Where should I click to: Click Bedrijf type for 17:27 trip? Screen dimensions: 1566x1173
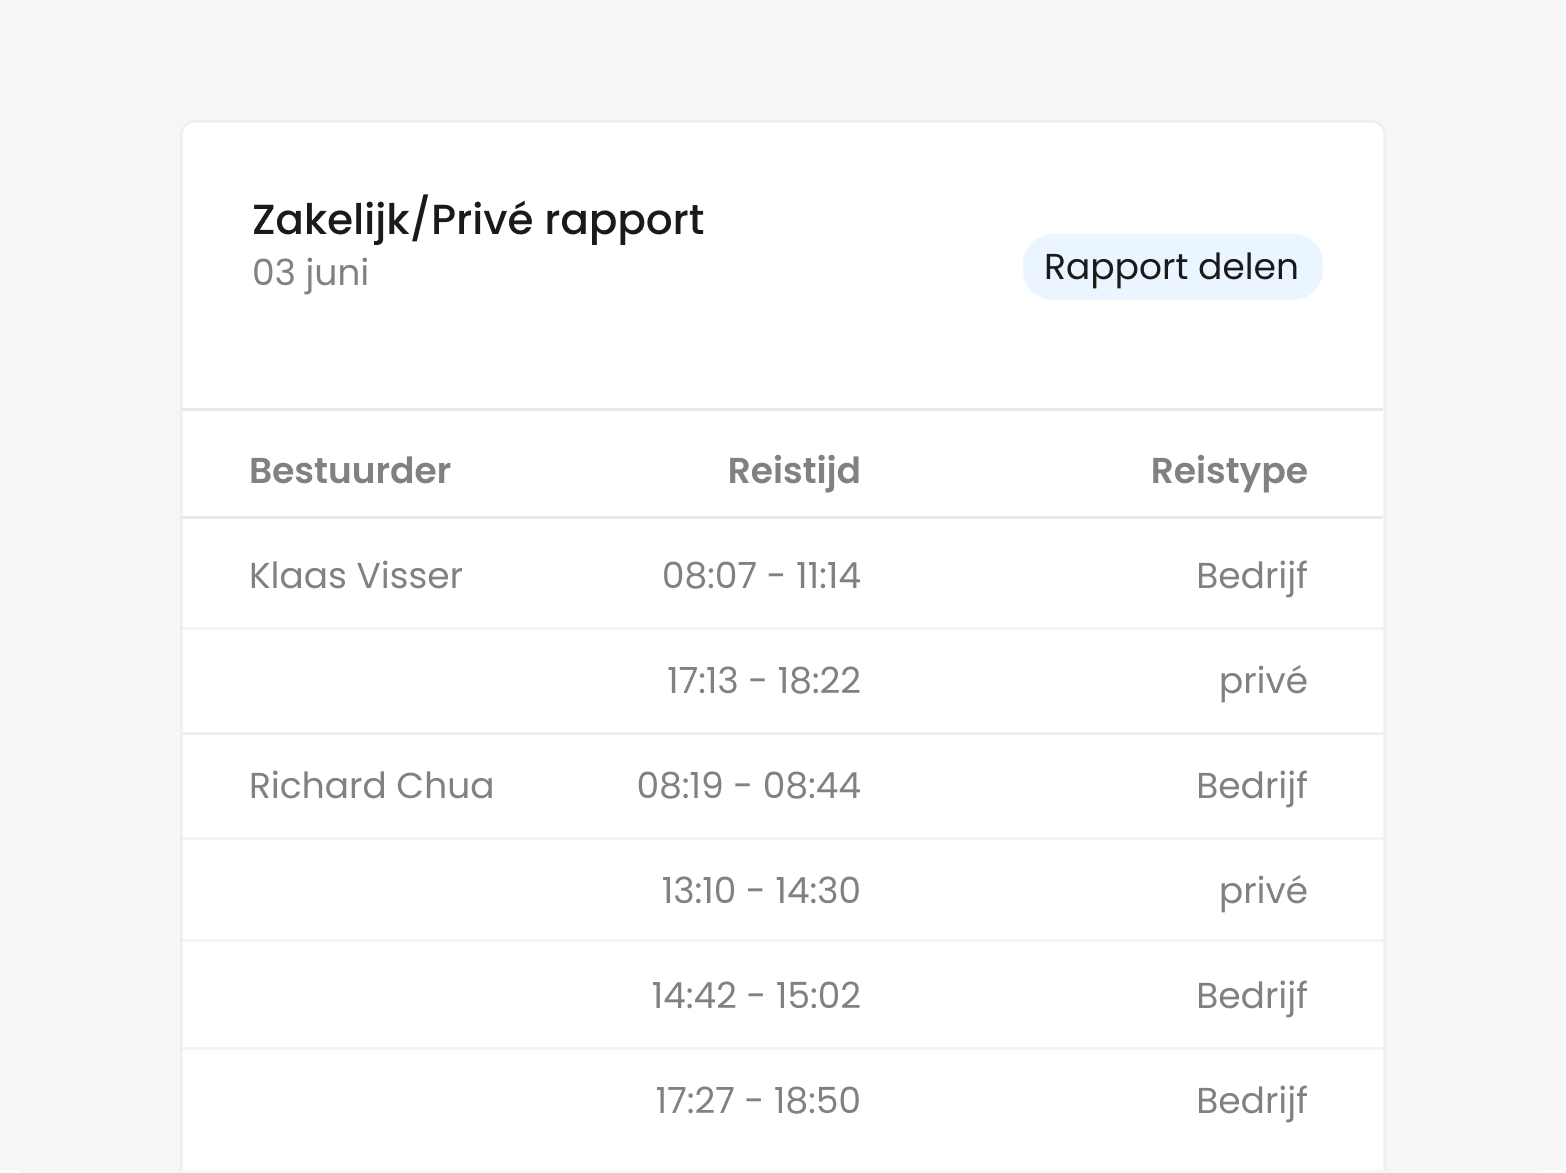click(1252, 1101)
